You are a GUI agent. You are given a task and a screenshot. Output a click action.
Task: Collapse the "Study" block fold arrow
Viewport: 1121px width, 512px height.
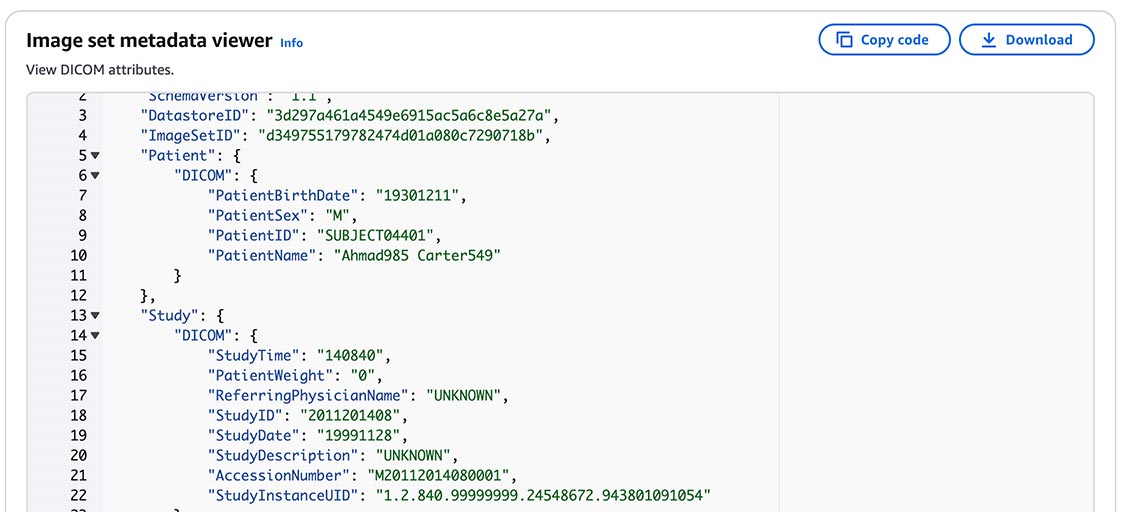pyautogui.click(x=95, y=315)
